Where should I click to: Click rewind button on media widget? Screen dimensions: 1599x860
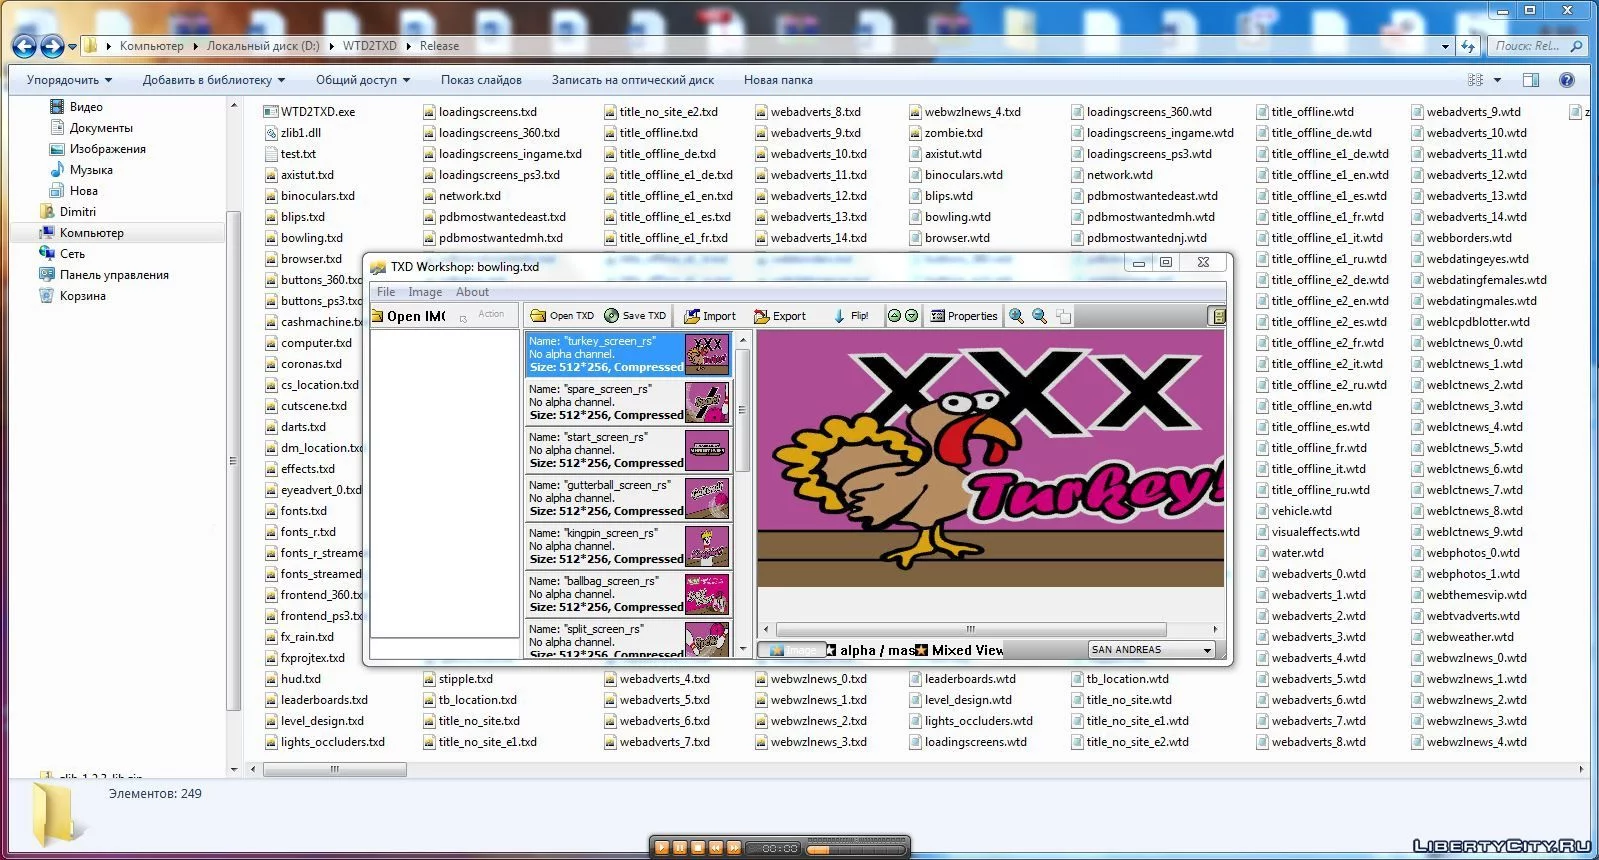click(716, 848)
